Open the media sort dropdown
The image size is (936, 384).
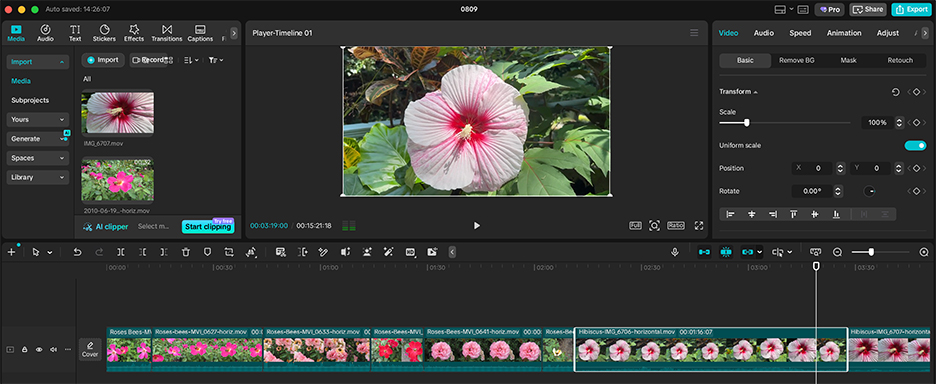190,60
